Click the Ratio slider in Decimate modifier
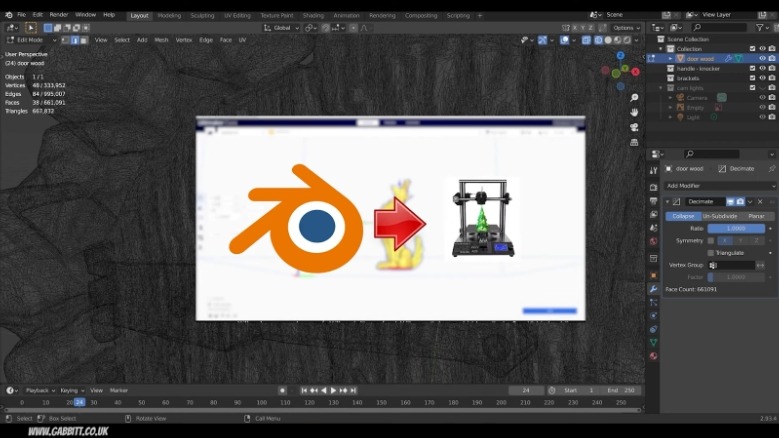 736,228
